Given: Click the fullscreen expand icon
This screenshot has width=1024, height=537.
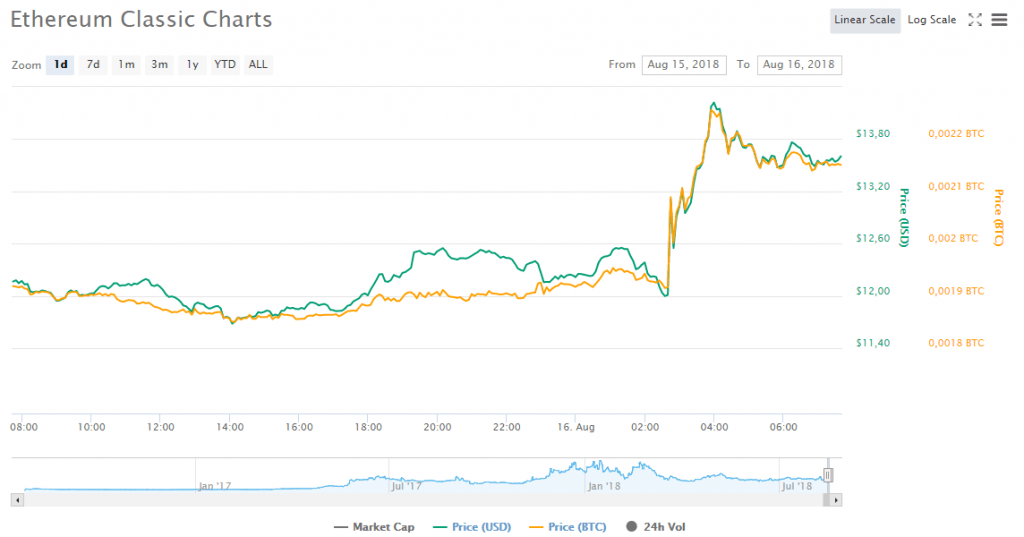Looking at the screenshot, I should click(976, 20).
